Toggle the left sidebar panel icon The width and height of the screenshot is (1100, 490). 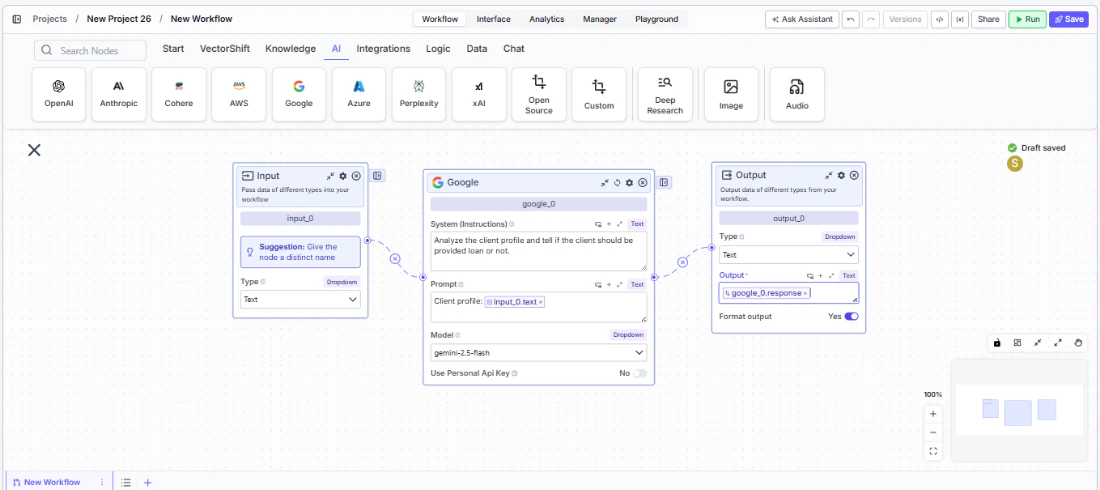click(x=17, y=19)
